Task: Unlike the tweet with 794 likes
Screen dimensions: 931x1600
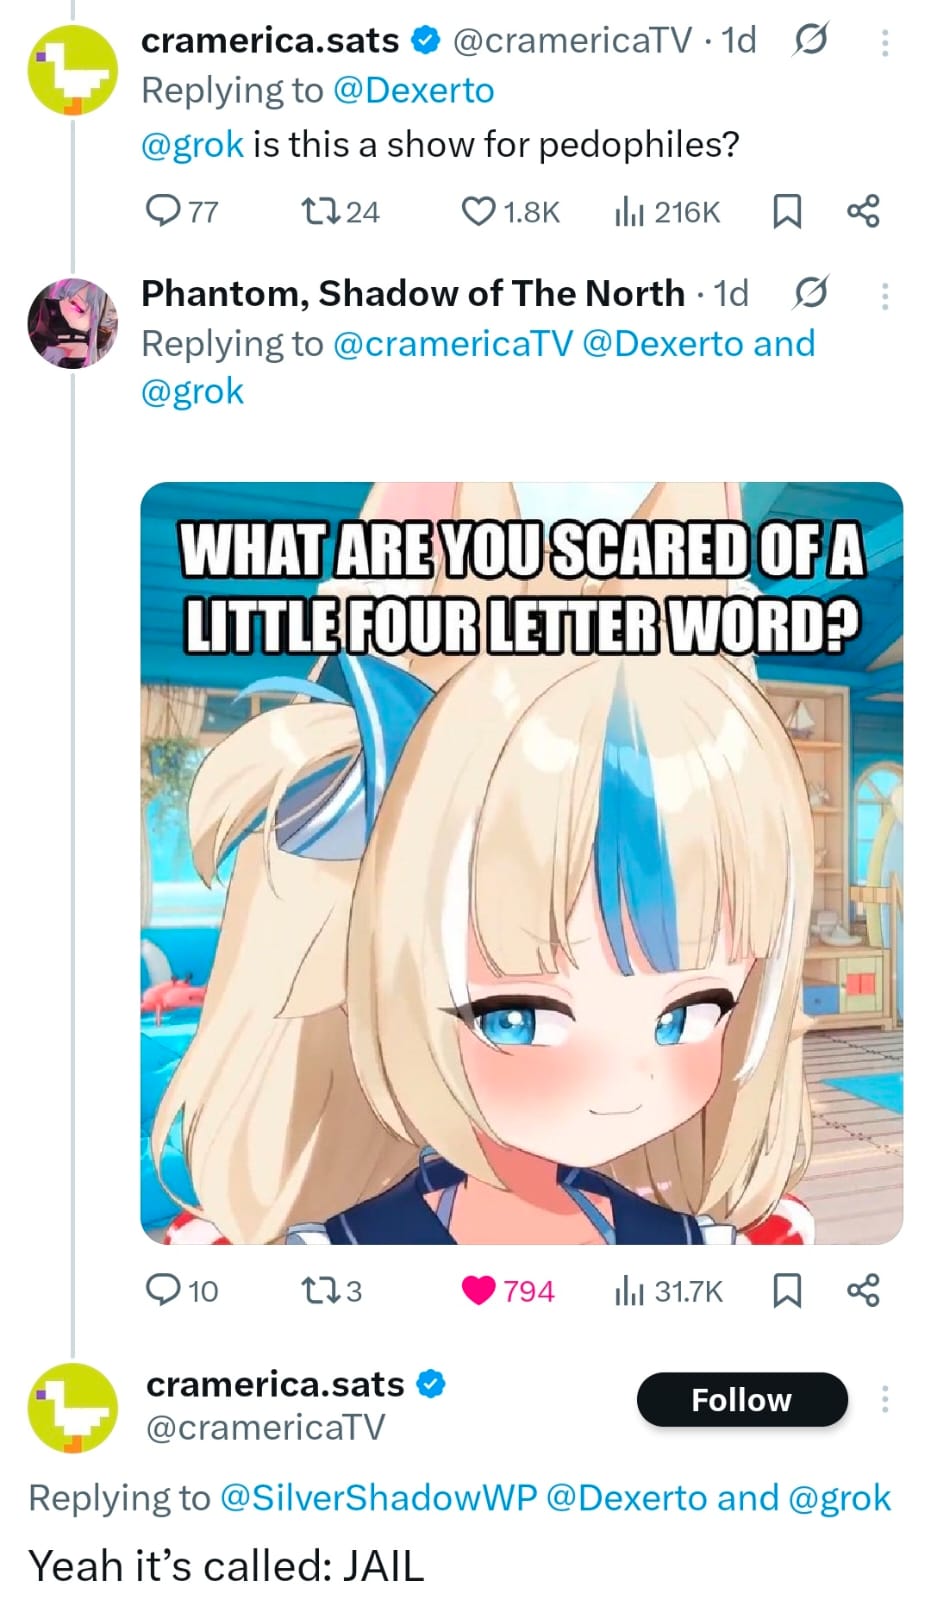Action: 507,1291
